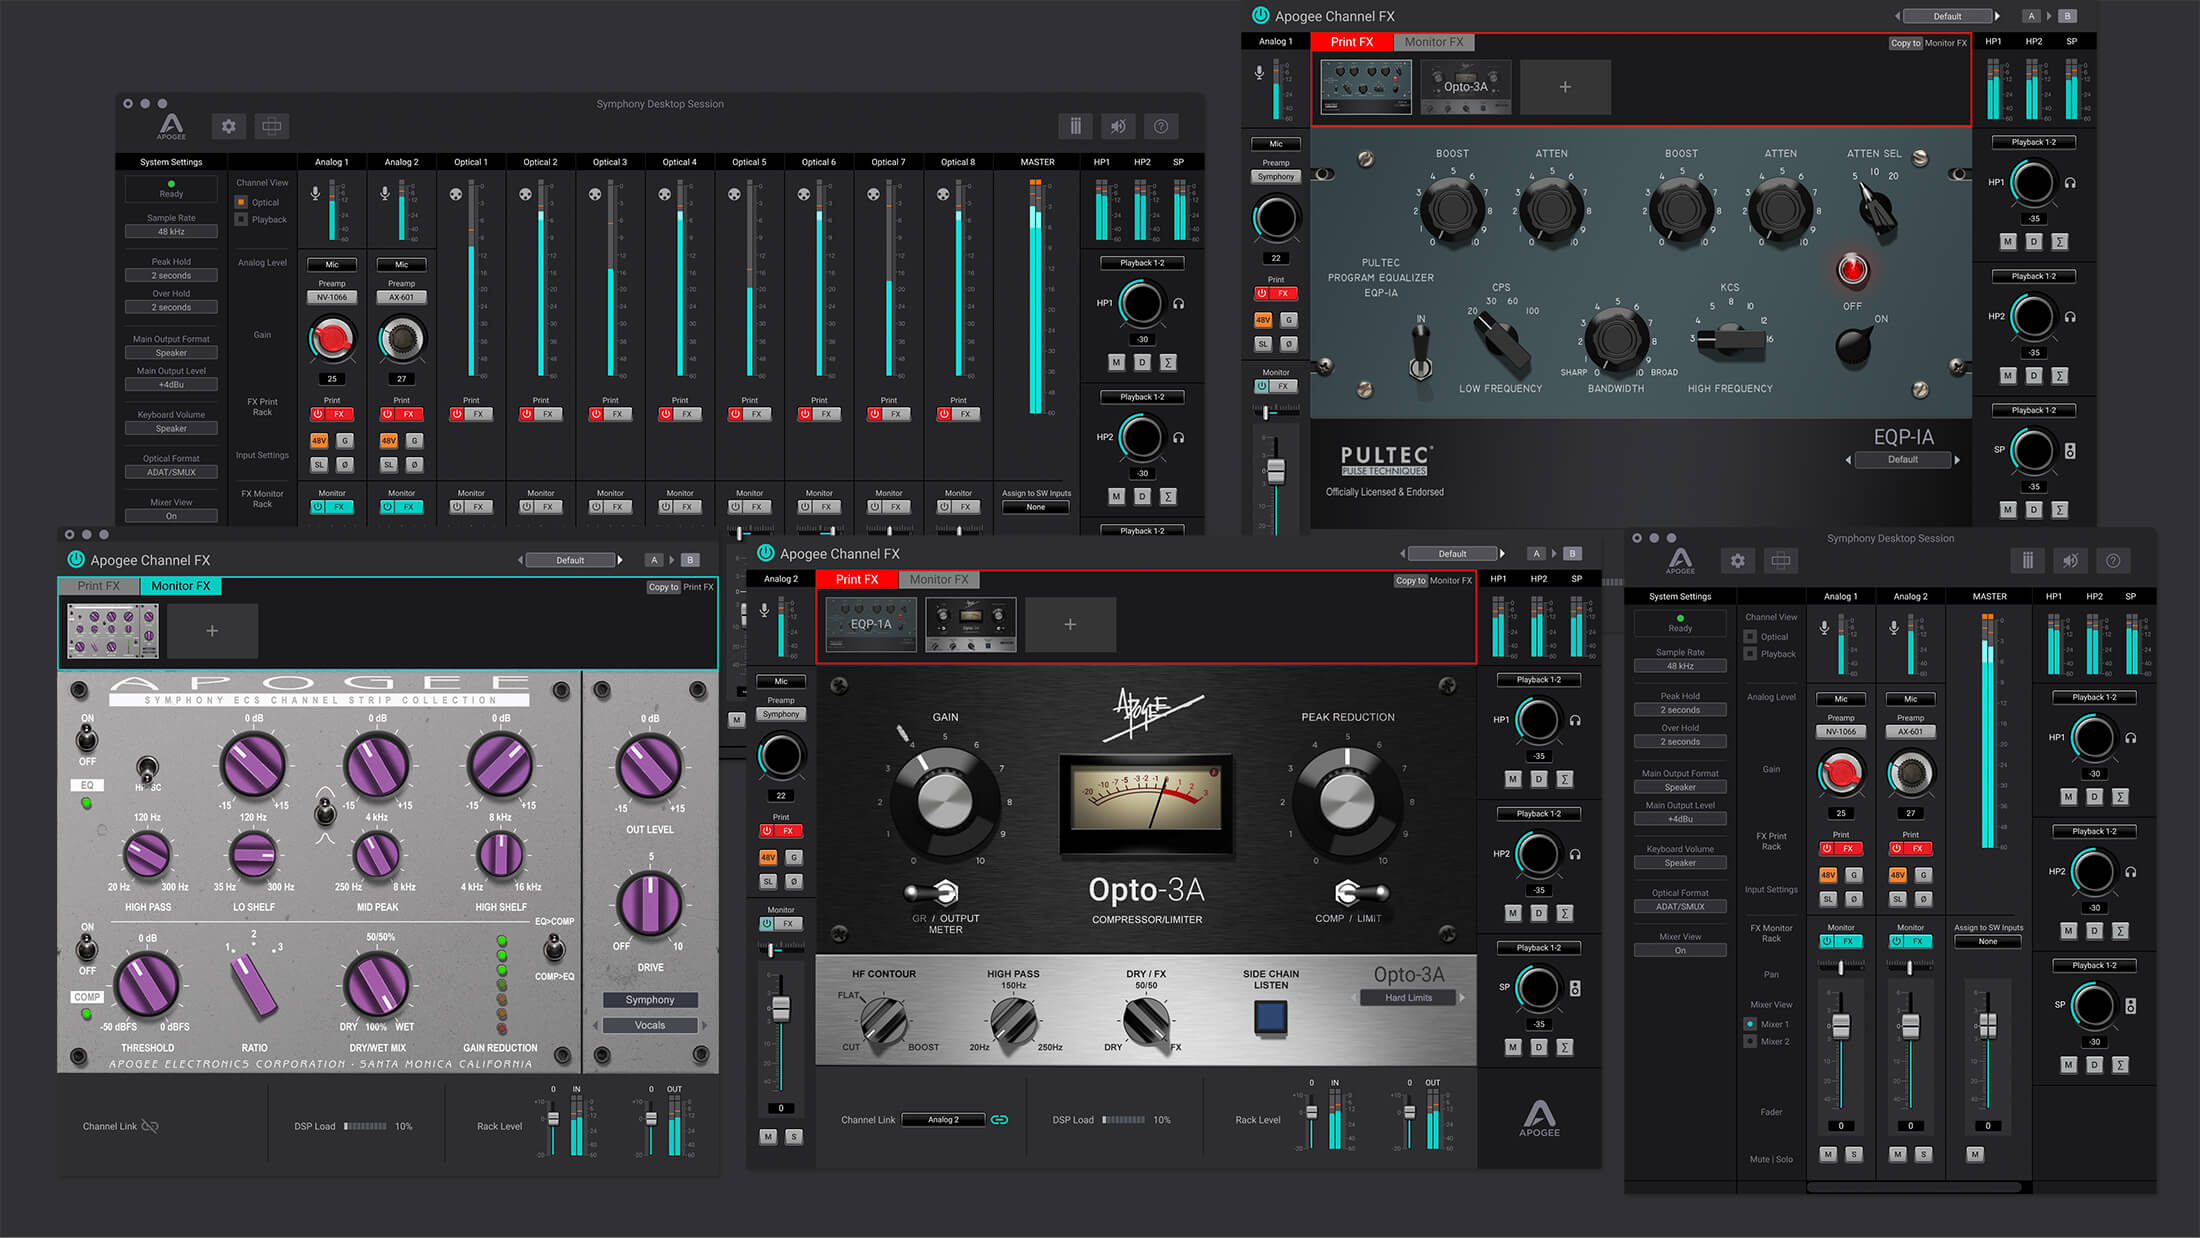The height and width of the screenshot is (1238, 2200).
Task: Flip the EQ ON/OFF switch on the ECS strip
Action: (87, 740)
